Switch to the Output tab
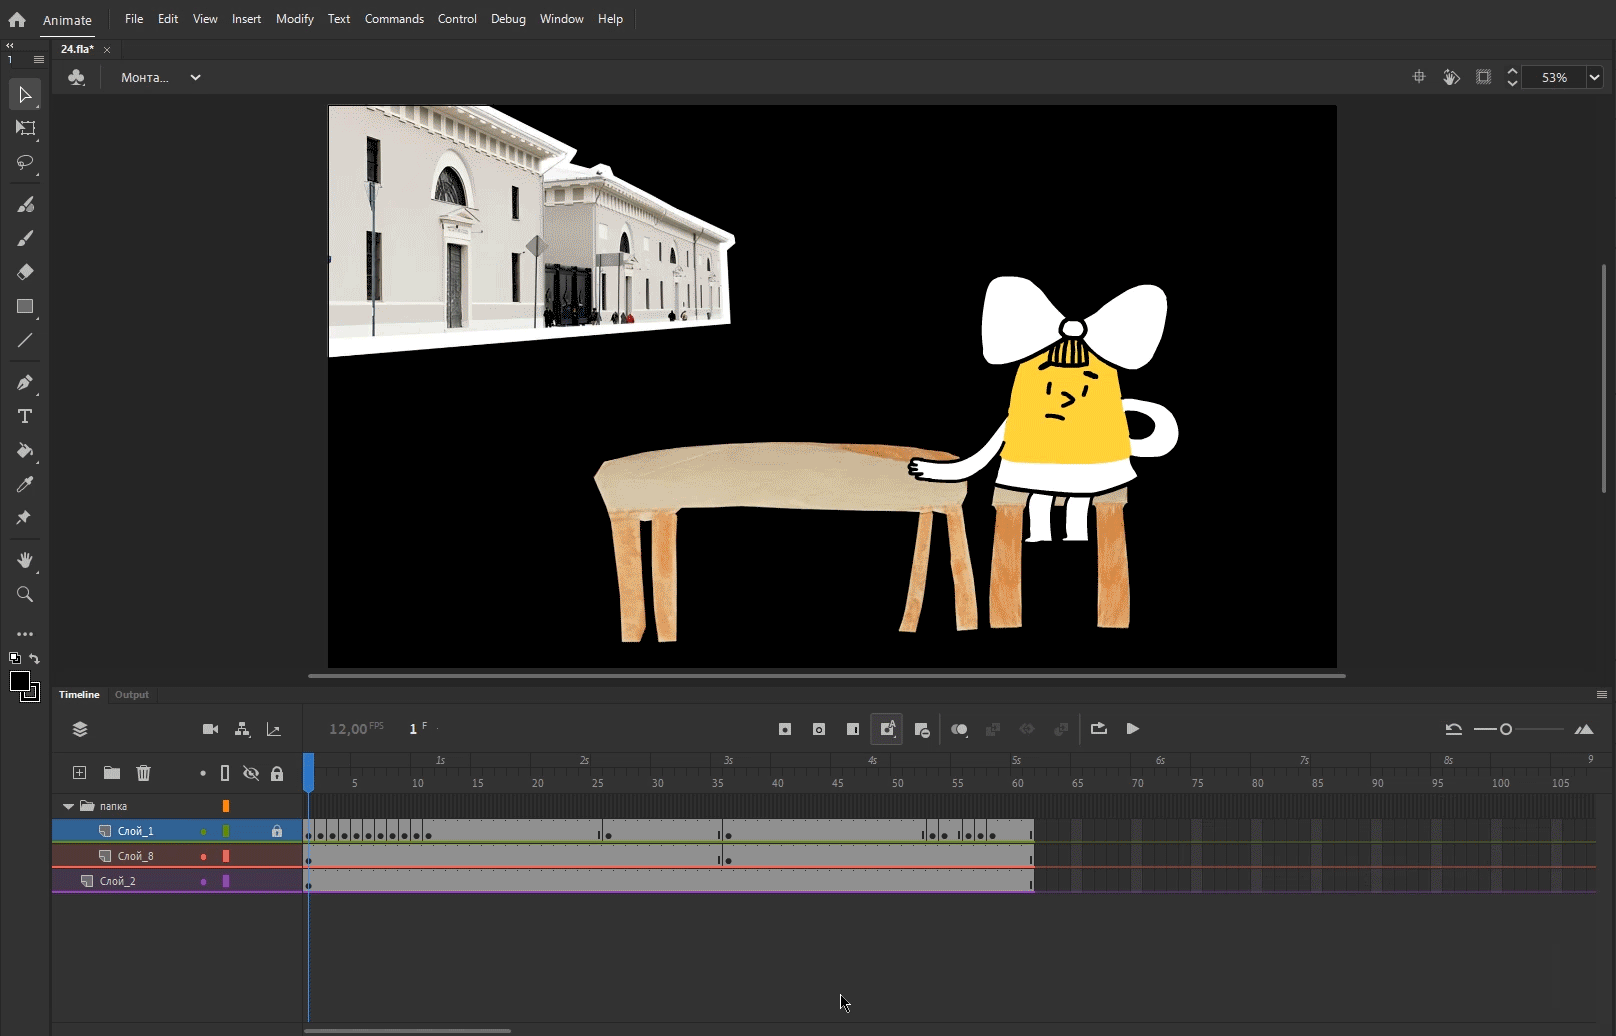This screenshot has width=1616, height=1036. pos(131,695)
